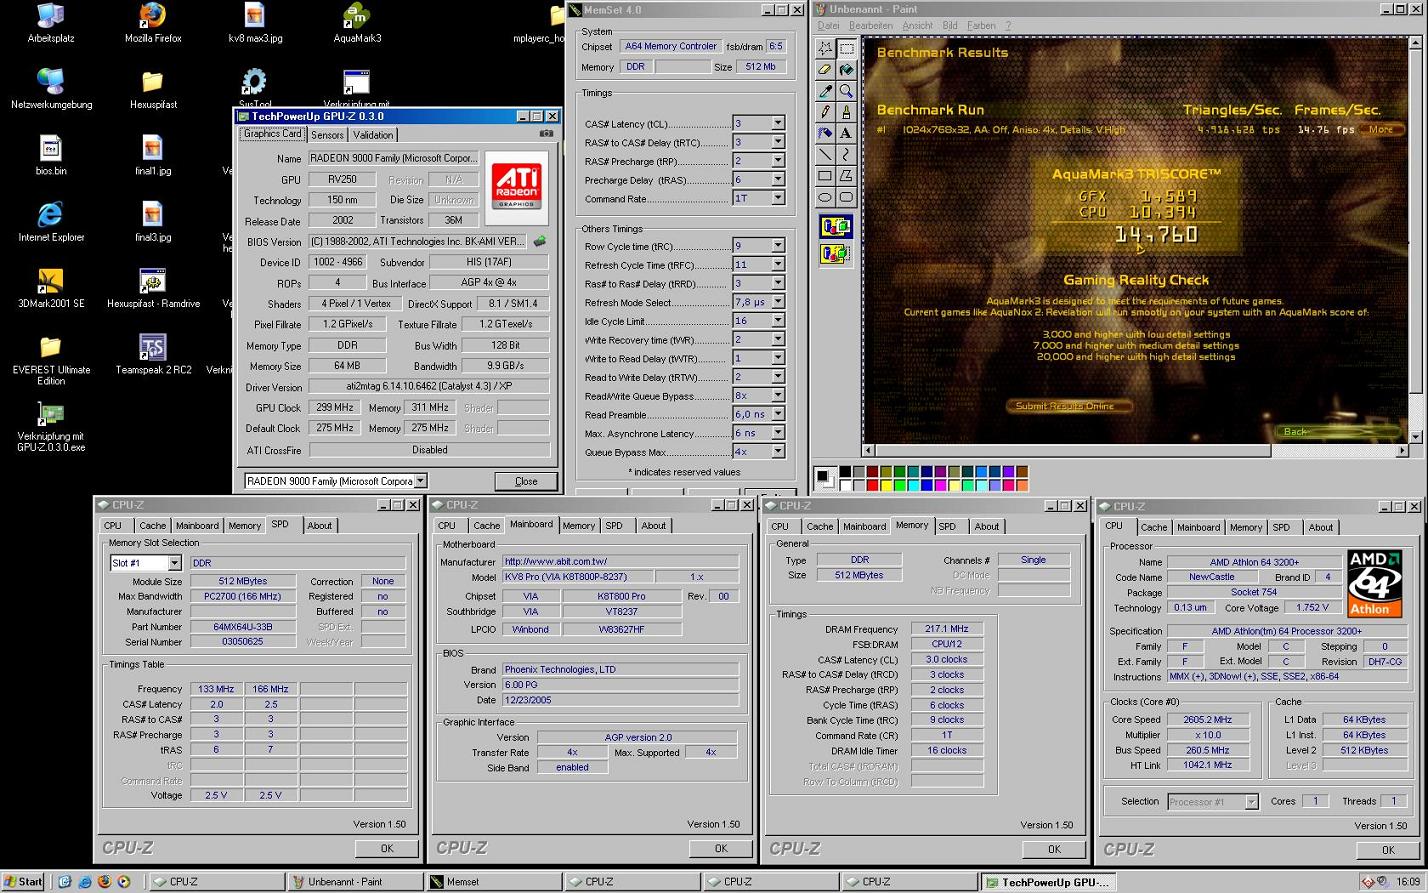Open the Command Rate dropdown in MemSet
This screenshot has width=1428, height=893.
777,198
